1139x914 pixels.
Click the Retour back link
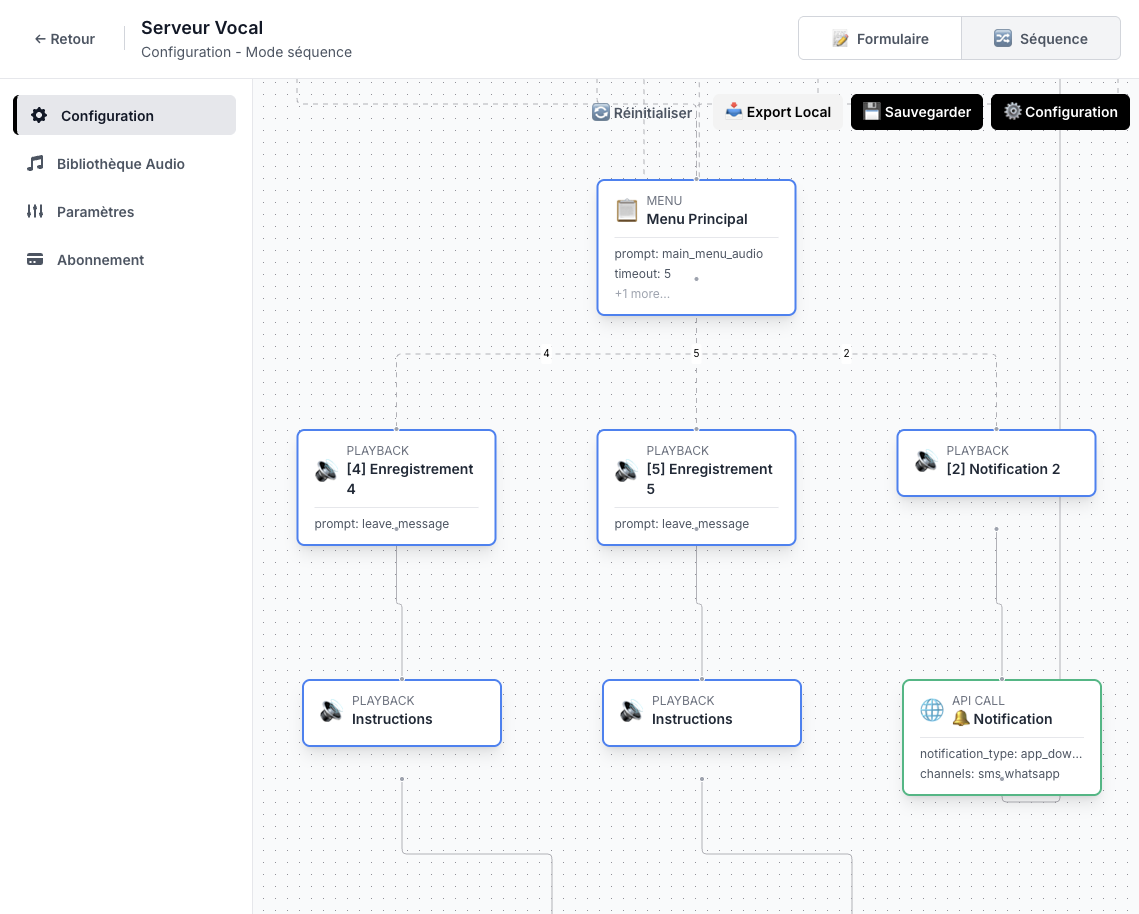pyautogui.click(x=65, y=39)
